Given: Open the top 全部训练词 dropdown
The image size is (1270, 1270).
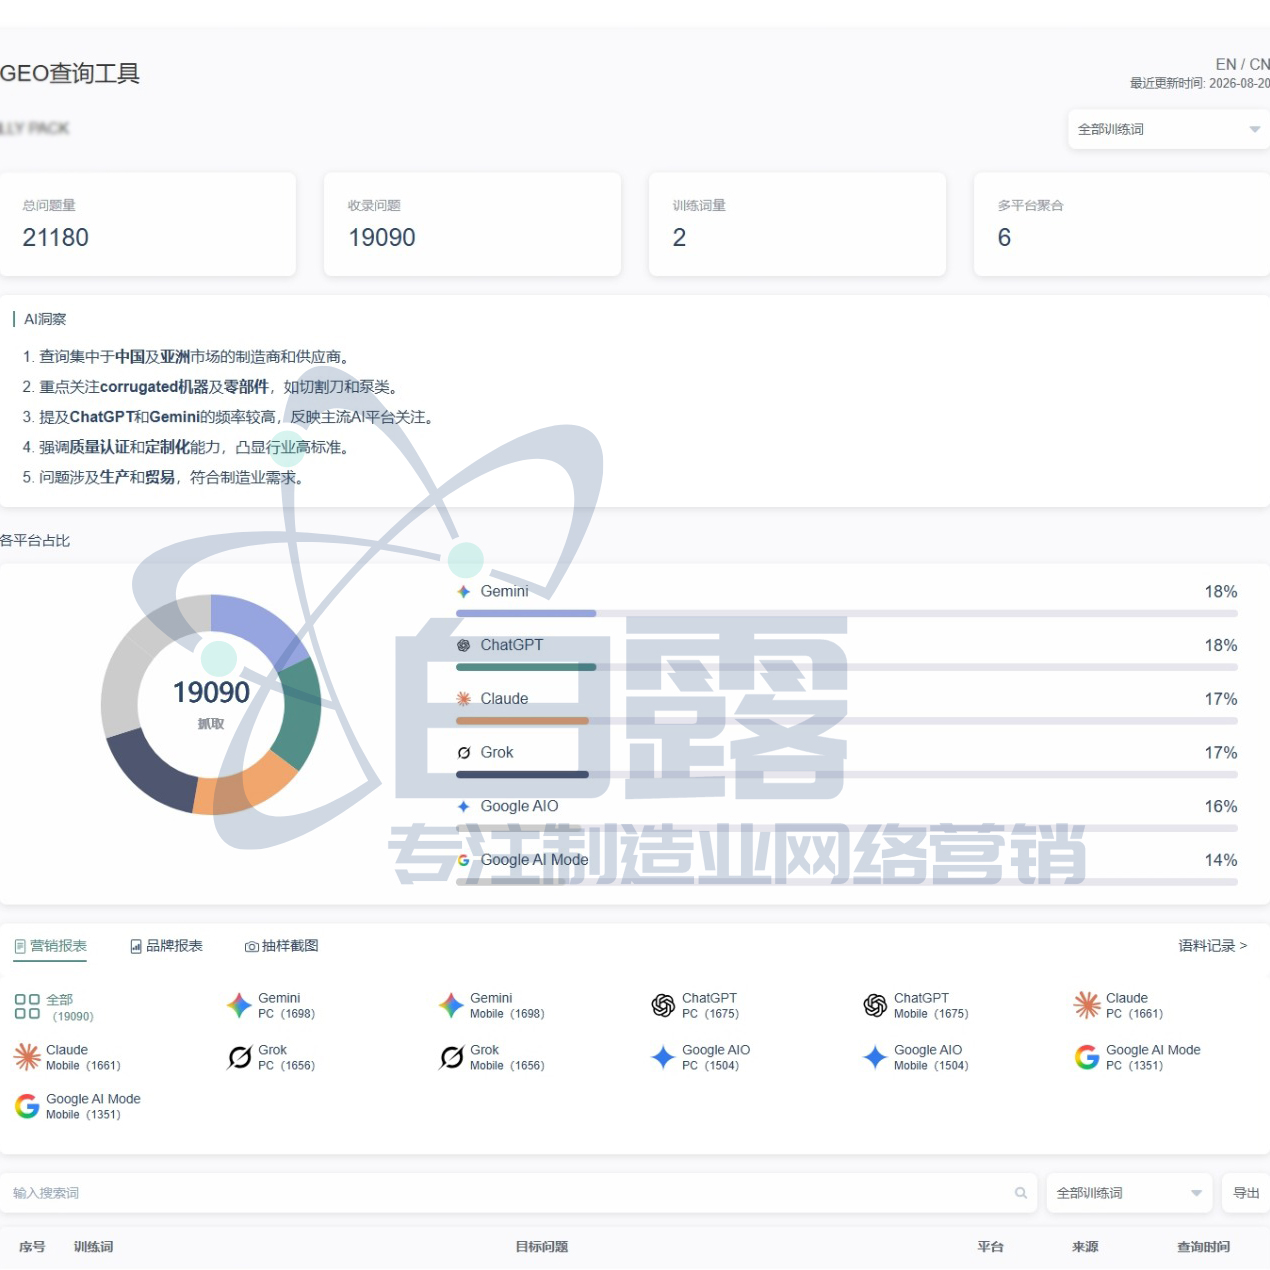Looking at the screenshot, I should click(1169, 129).
